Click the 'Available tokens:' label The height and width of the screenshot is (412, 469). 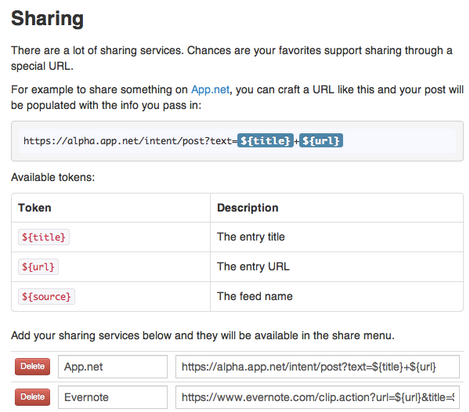click(53, 177)
